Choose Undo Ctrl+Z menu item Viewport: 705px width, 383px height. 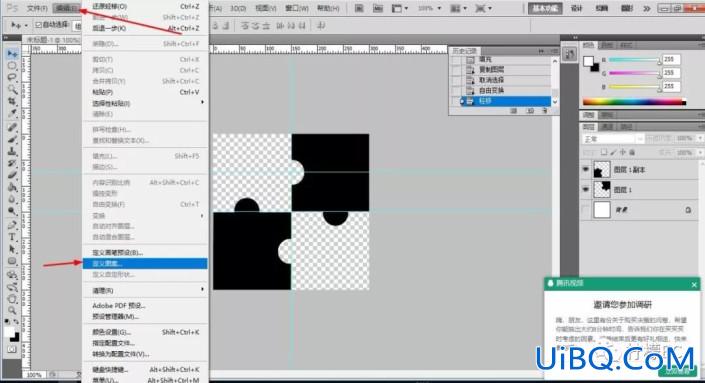click(145, 6)
